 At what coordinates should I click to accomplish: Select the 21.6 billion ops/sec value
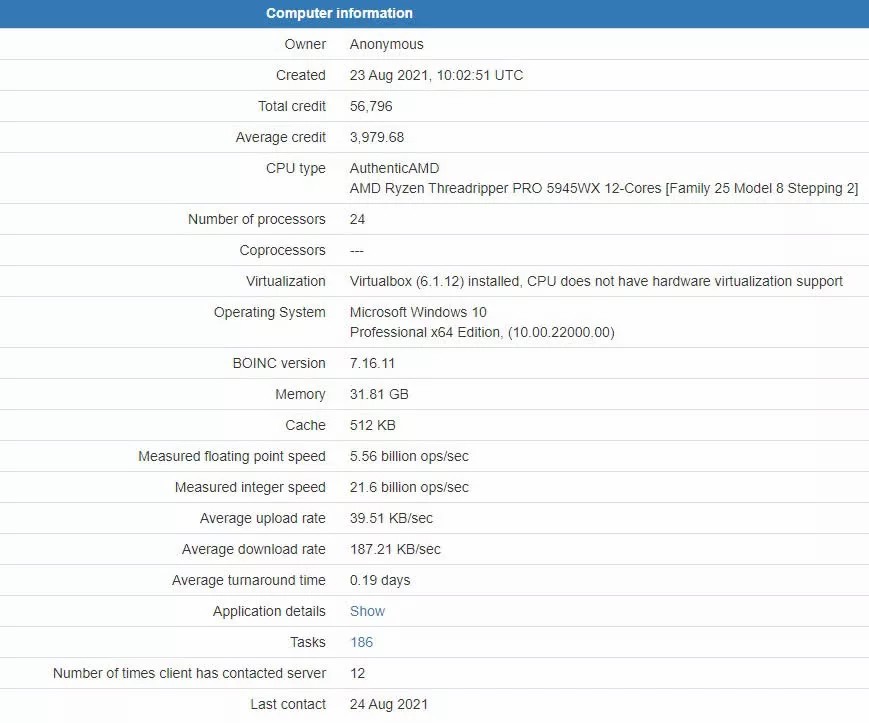(409, 488)
